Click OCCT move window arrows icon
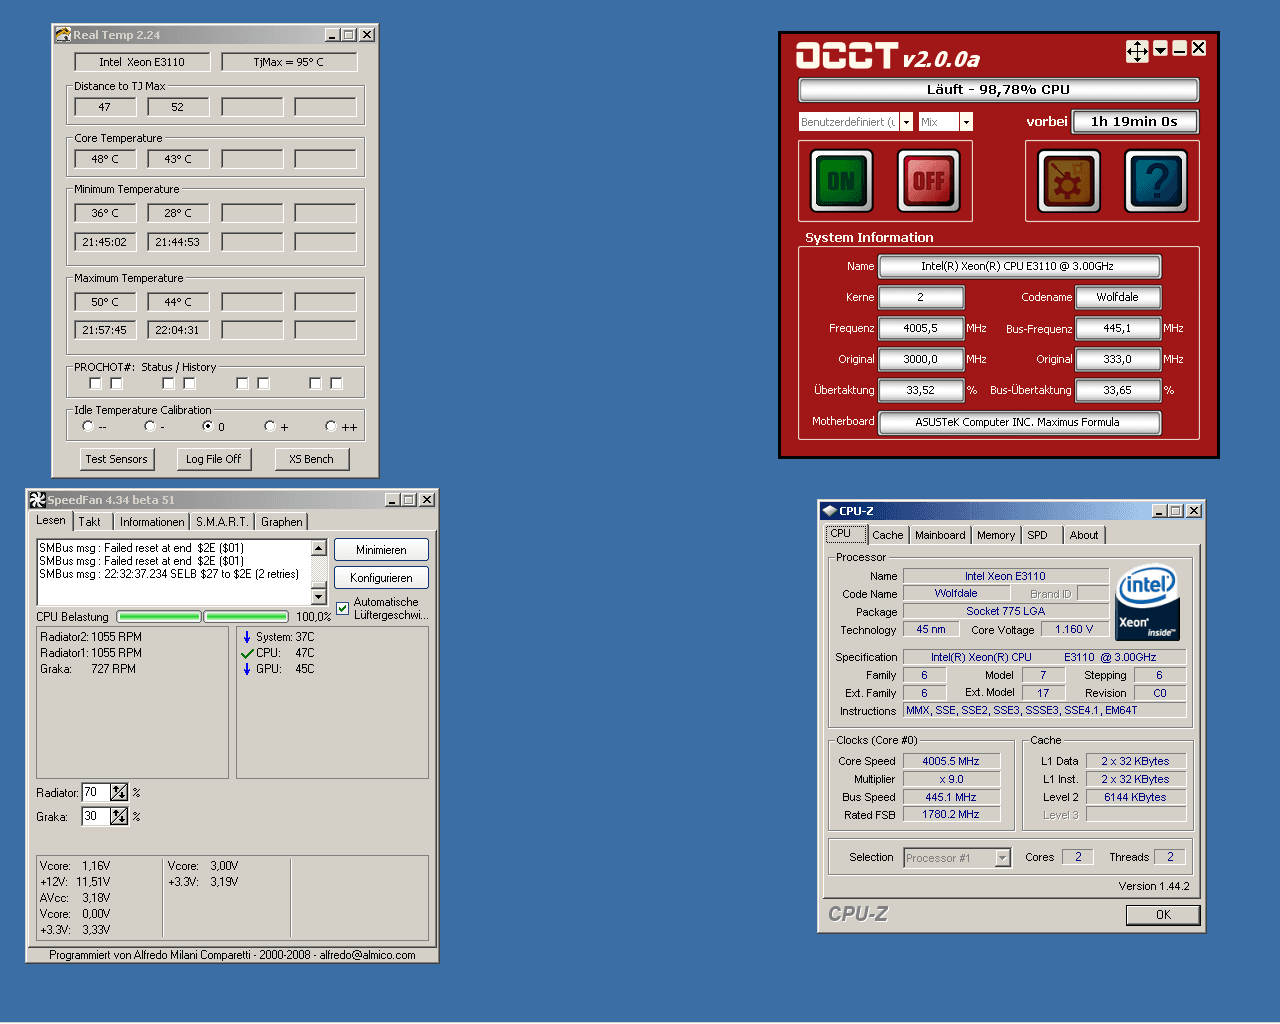 (x=1137, y=51)
